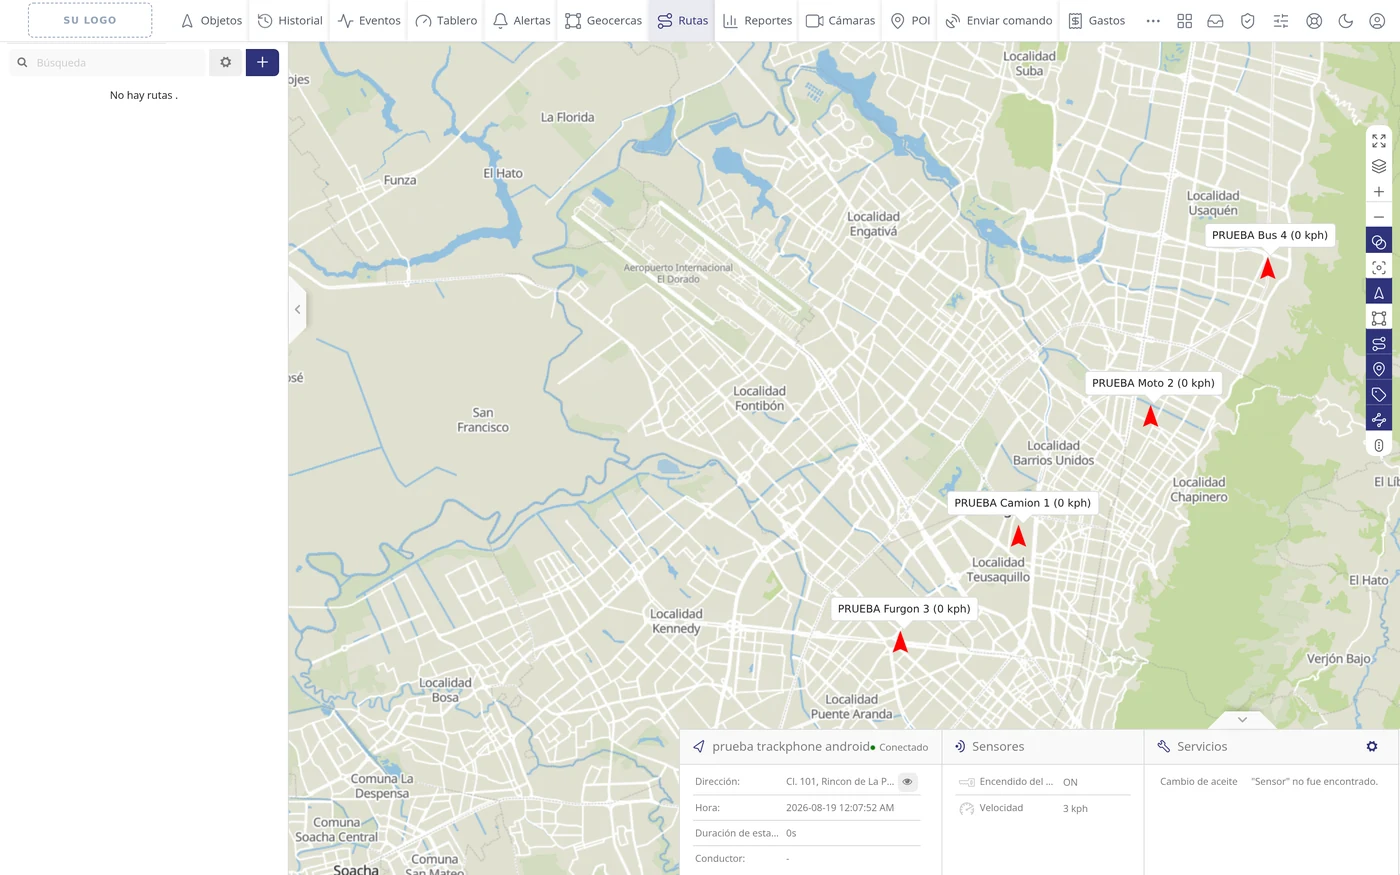
Task: Toggle dark mode with the moon icon
Action: click(1346, 21)
